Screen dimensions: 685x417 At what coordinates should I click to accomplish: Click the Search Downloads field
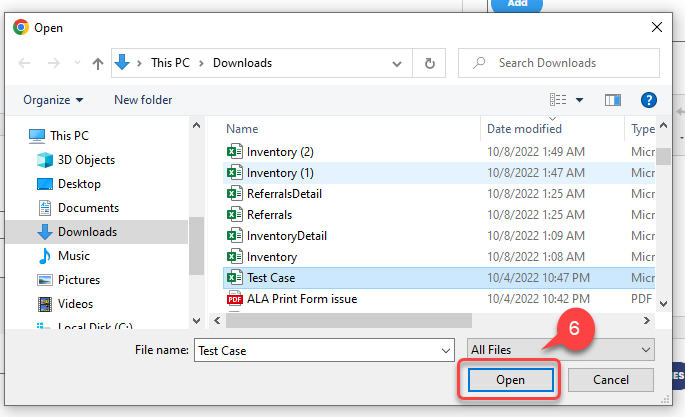click(559, 63)
